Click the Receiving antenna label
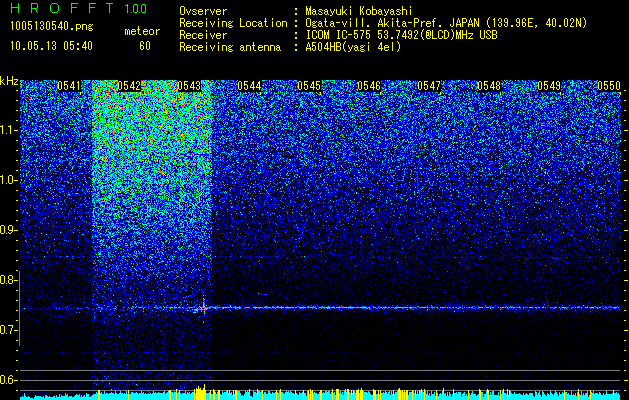629x400 pixels. coord(230,47)
